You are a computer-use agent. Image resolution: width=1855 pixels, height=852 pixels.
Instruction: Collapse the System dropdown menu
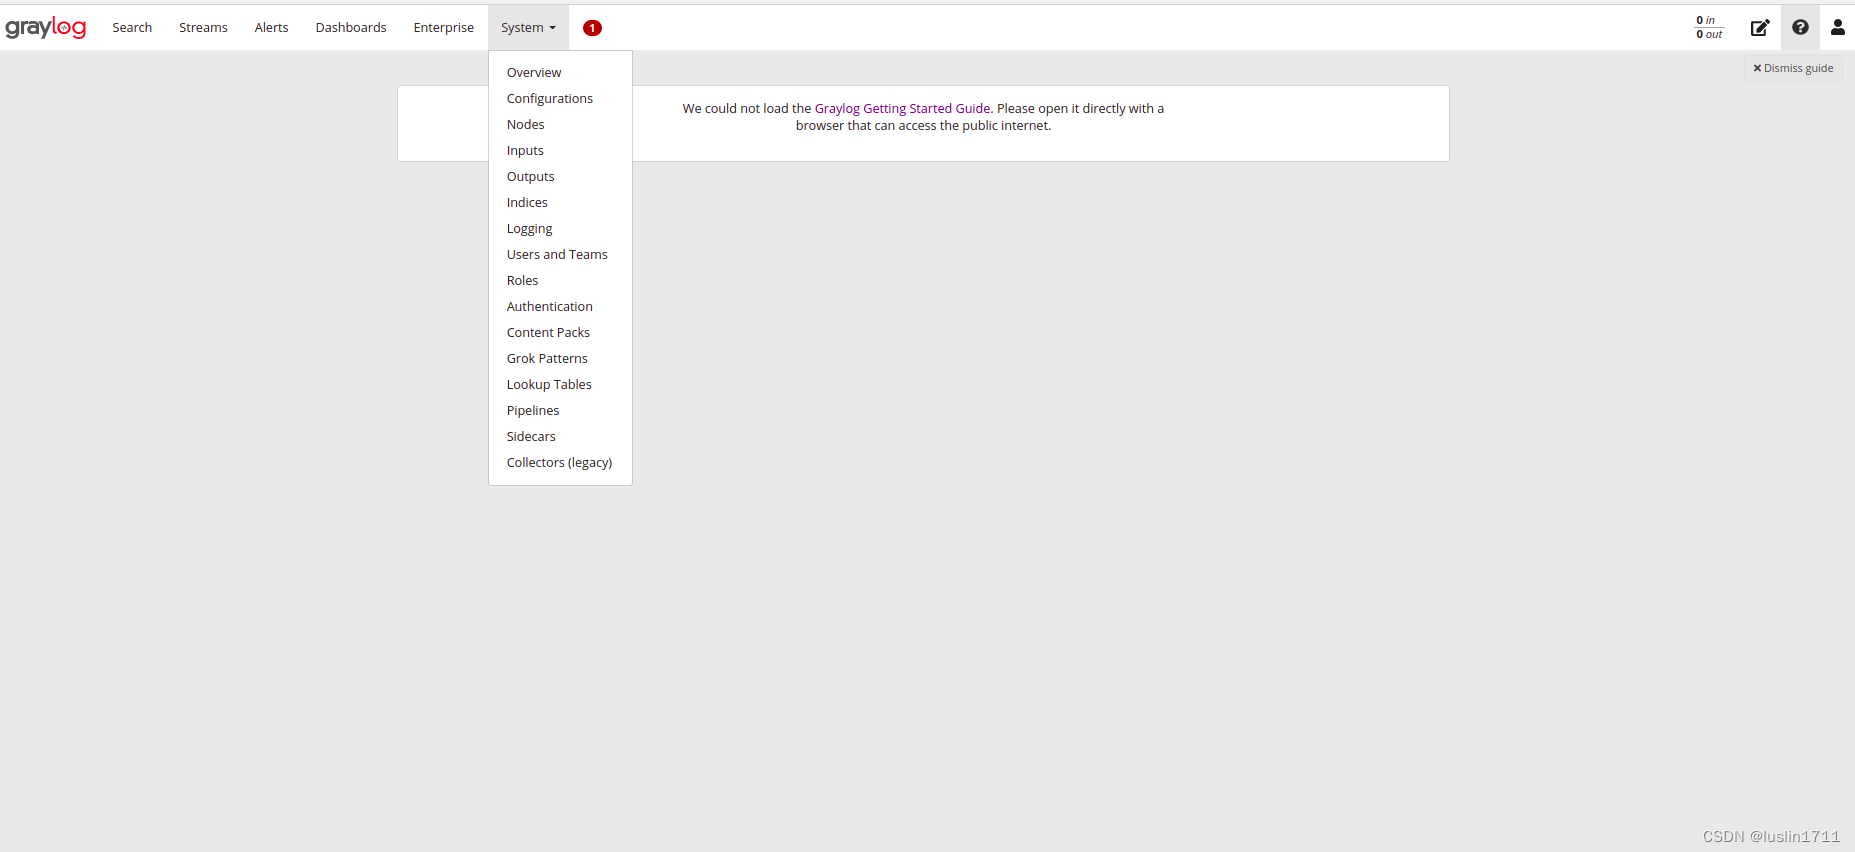click(528, 28)
